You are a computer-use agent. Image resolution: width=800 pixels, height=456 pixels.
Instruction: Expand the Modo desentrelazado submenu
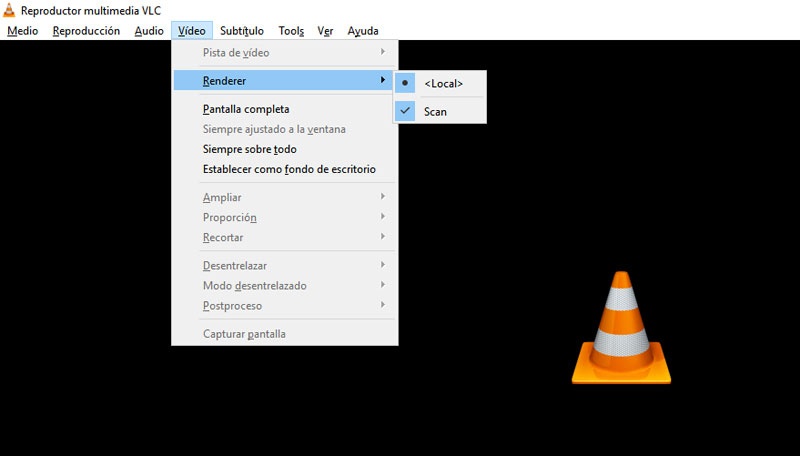tap(285, 286)
